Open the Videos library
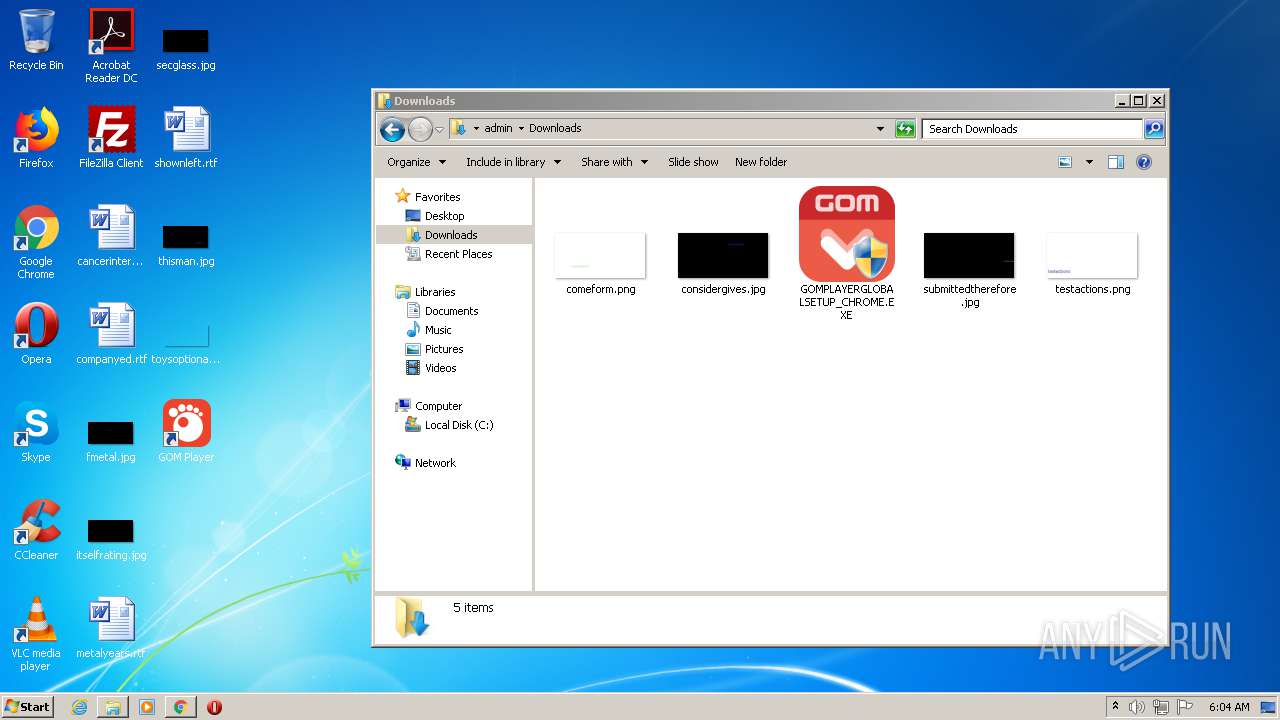Image resolution: width=1280 pixels, height=720 pixels. tap(440, 368)
